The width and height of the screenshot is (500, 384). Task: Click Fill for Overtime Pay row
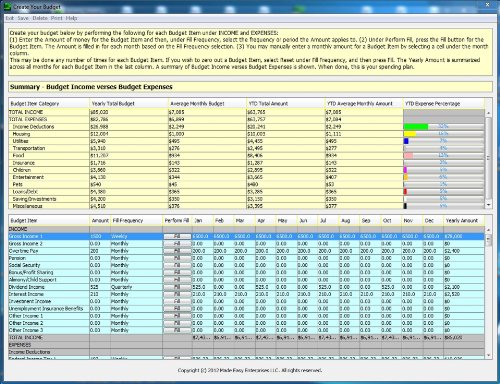[177, 251]
